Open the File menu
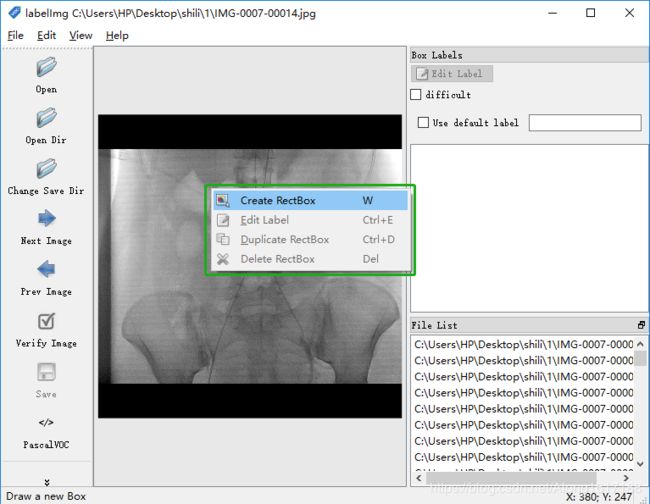This screenshot has height=504, width=650. click(x=15, y=36)
